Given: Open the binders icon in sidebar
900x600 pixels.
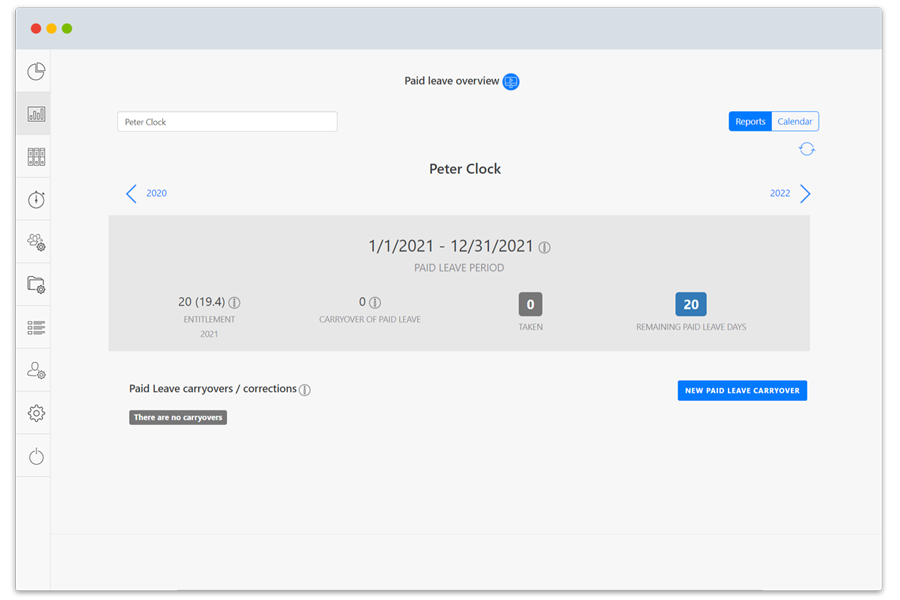Looking at the screenshot, I should (x=36, y=157).
